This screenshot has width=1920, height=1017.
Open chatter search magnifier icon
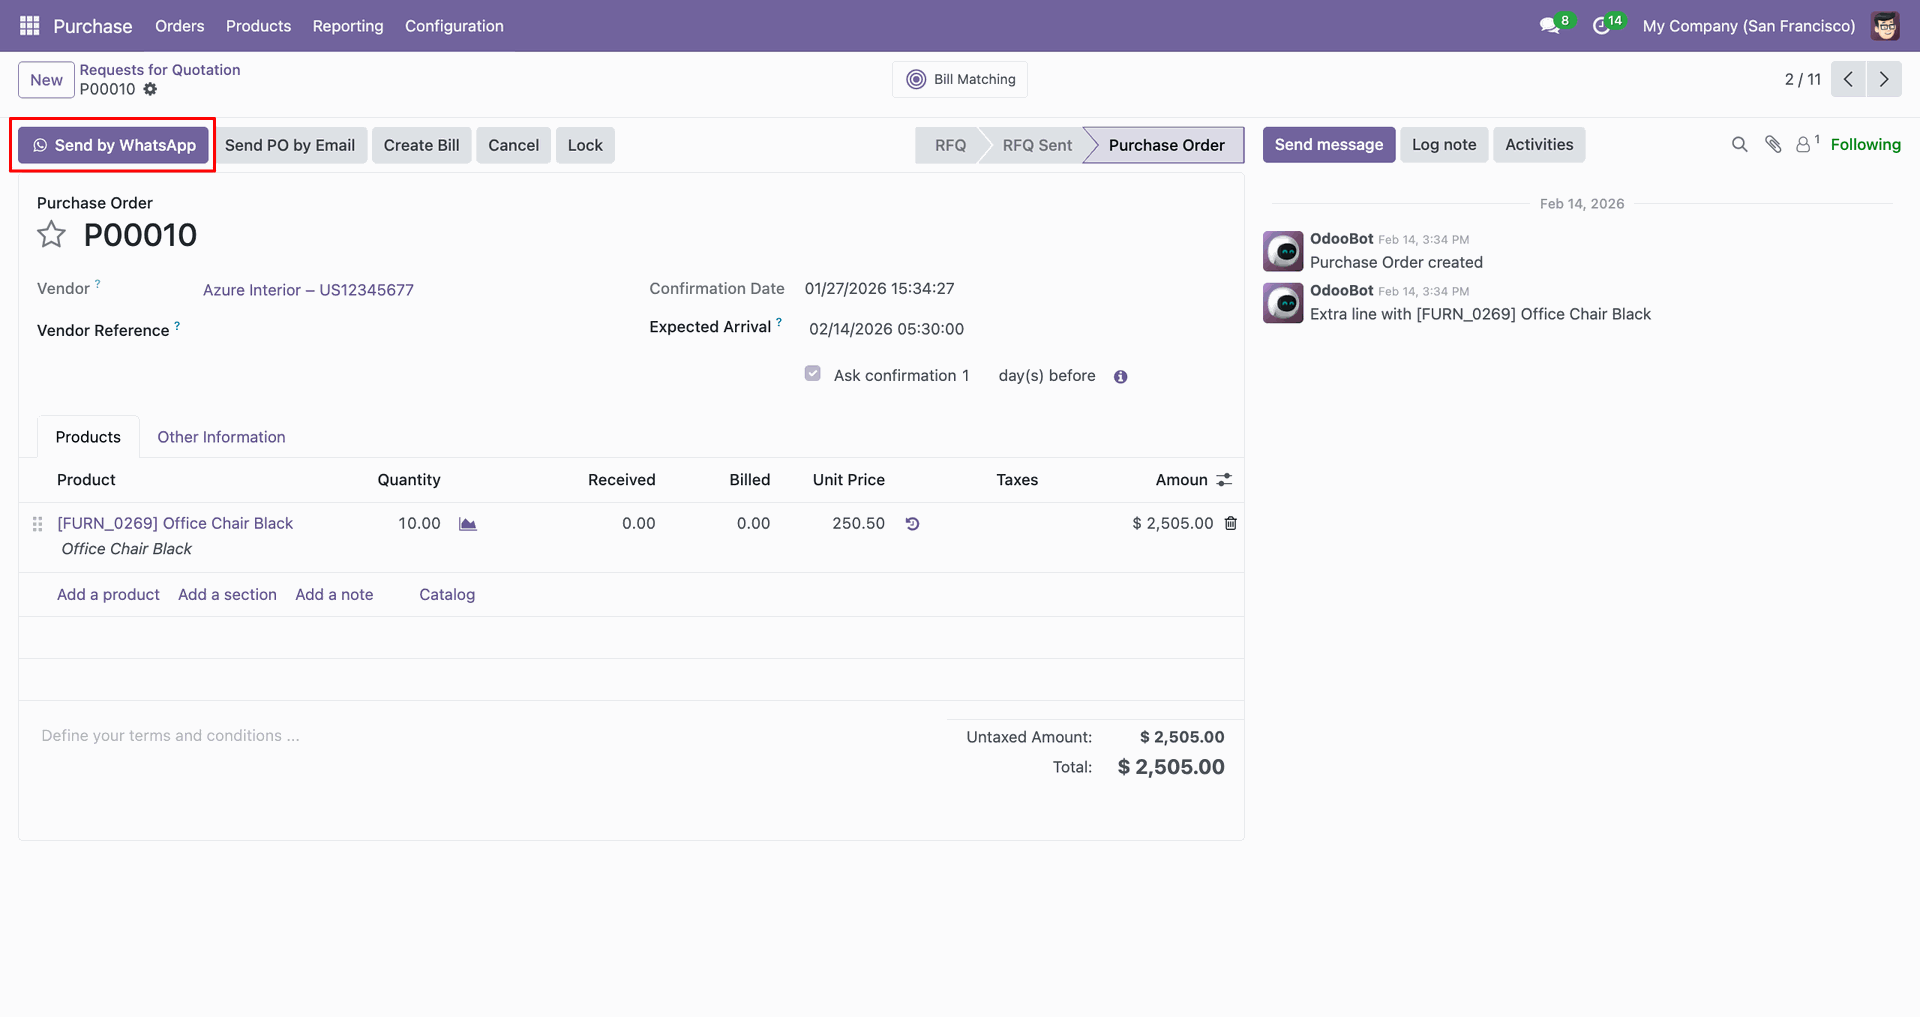[x=1740, y=145]
